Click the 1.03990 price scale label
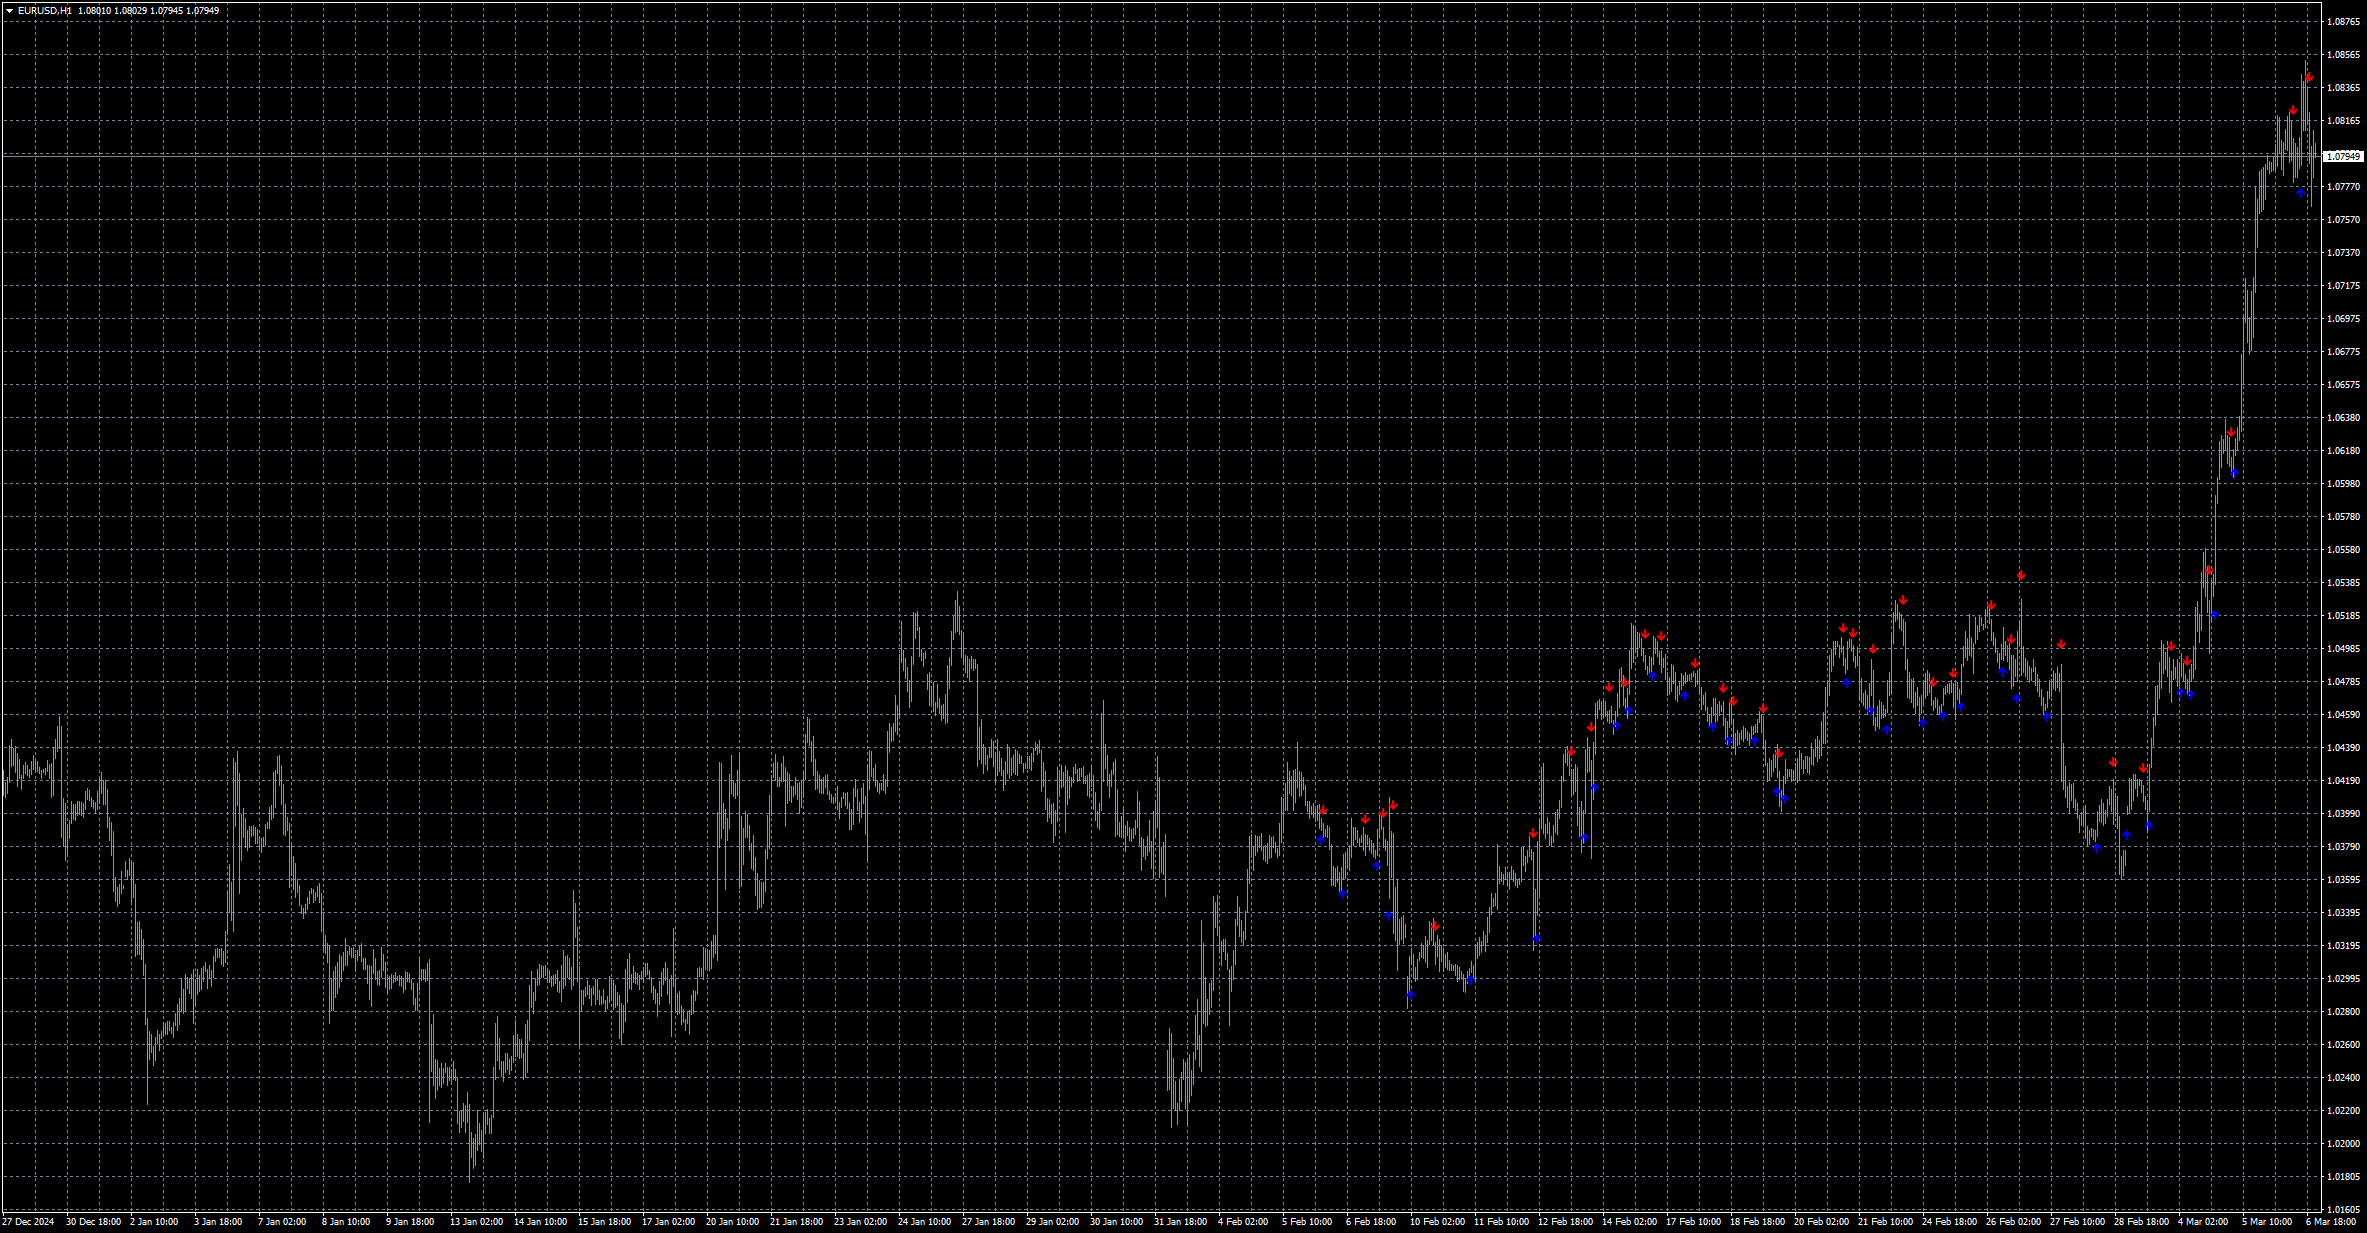 2343,814
